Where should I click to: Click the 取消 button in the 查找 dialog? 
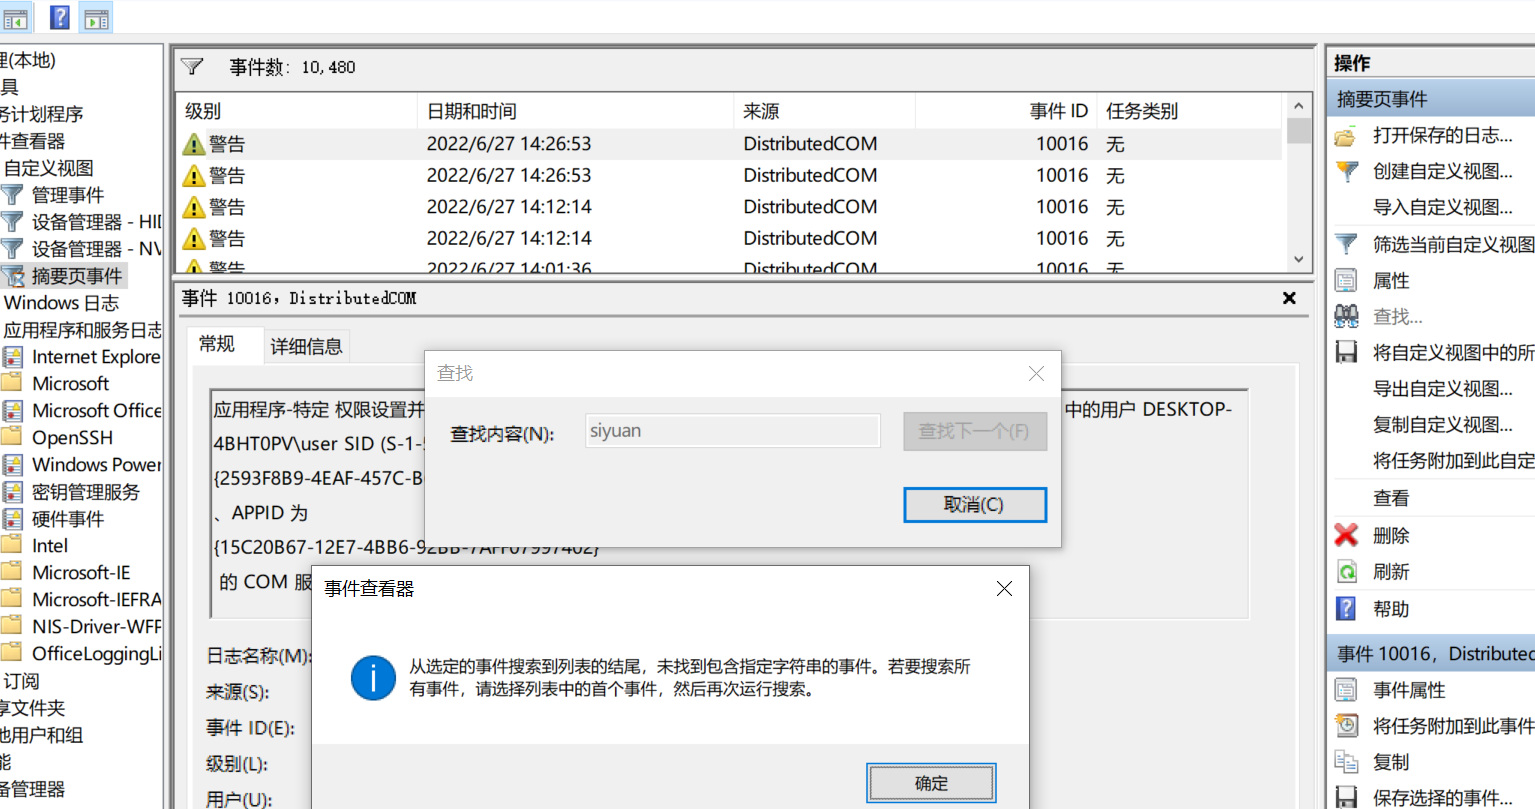click(x=974, y=505)
